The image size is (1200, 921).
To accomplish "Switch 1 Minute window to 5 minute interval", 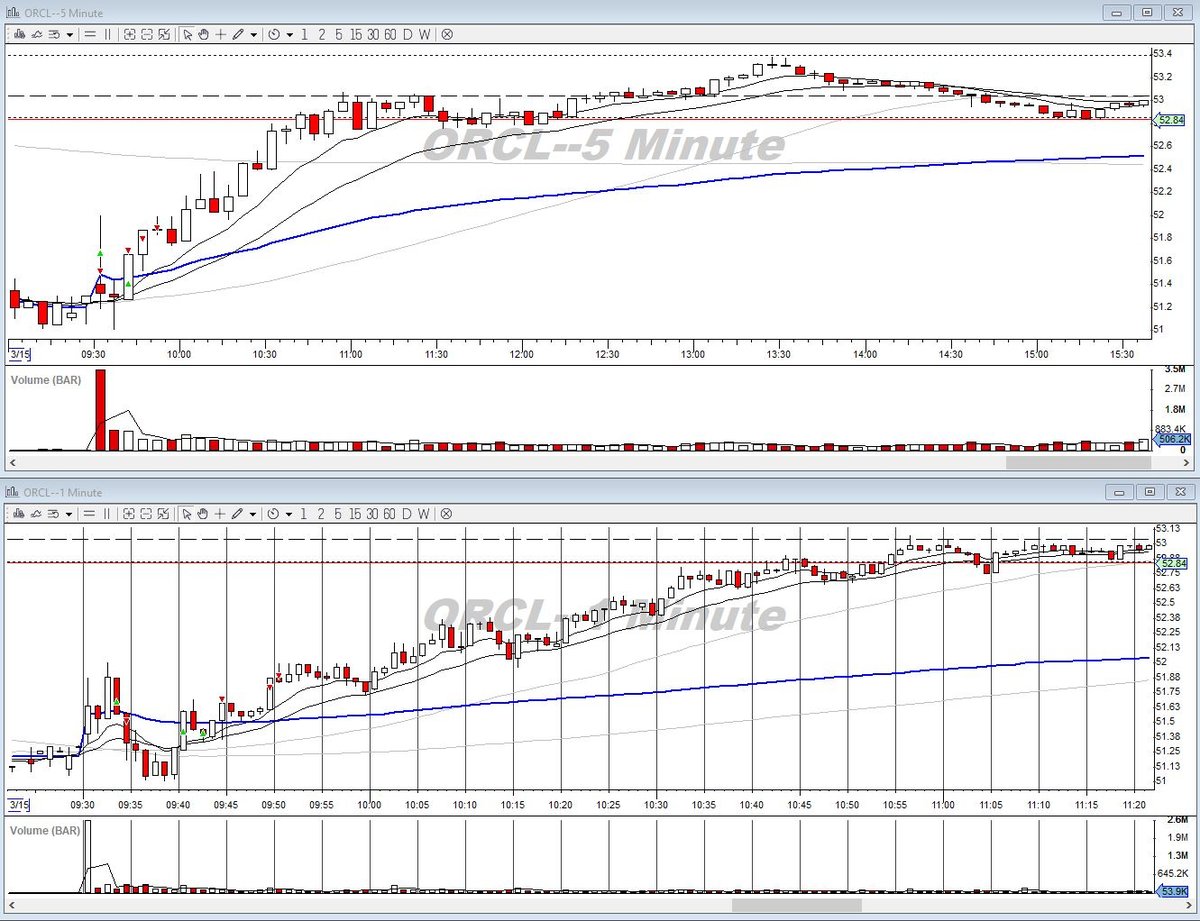I will tap(338, 513).
